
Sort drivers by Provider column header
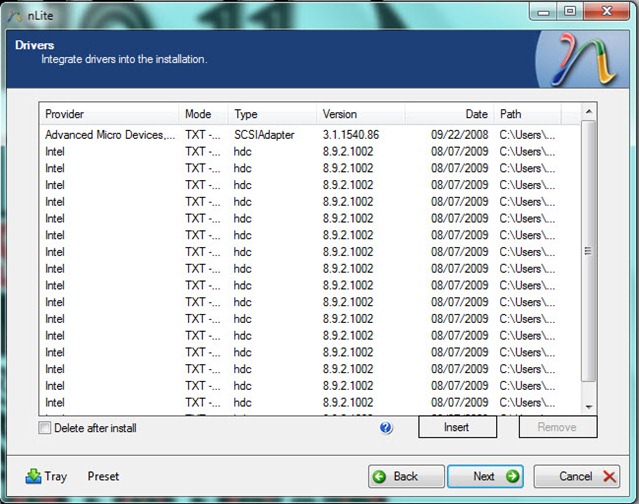click(108, 114)
